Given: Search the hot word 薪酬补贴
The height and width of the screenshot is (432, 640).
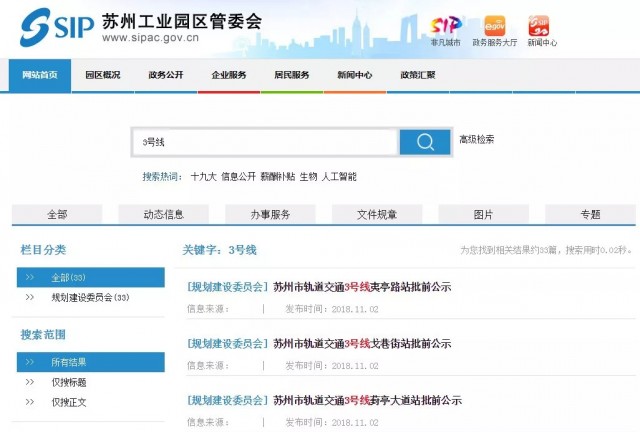Looking at the screenshot, I should point(278,177).
